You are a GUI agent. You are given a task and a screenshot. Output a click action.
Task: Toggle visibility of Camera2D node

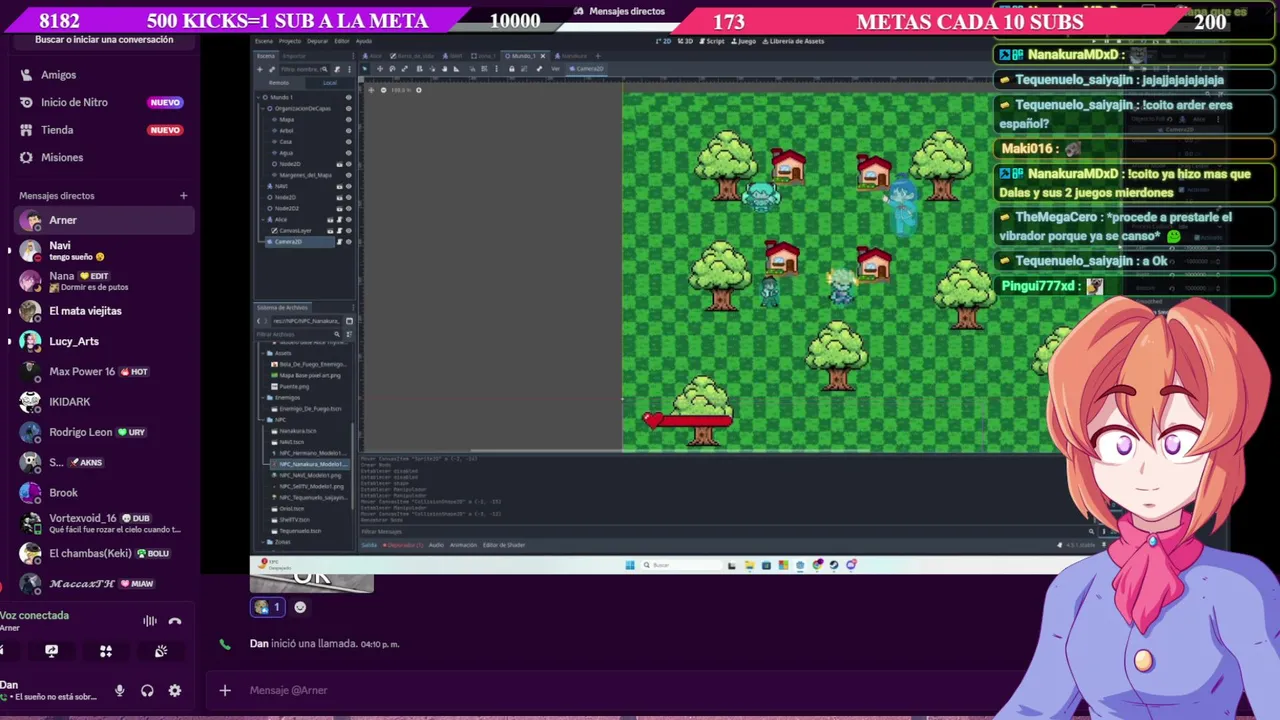[x=349, y=242]
